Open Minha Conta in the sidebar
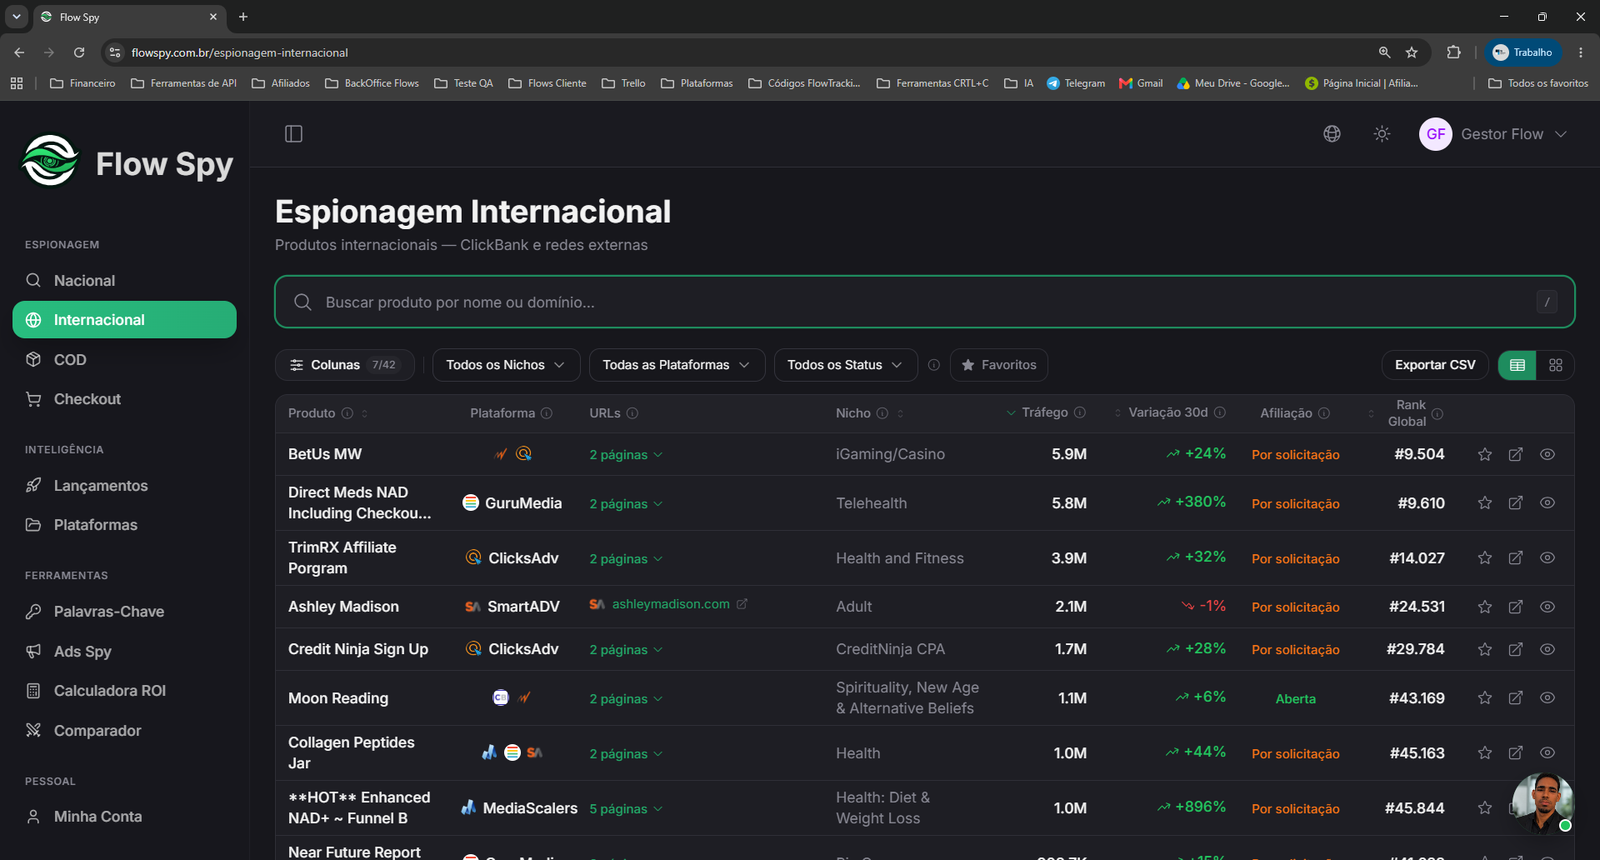This screenshot has width=1600, height=860. [124, 817]
